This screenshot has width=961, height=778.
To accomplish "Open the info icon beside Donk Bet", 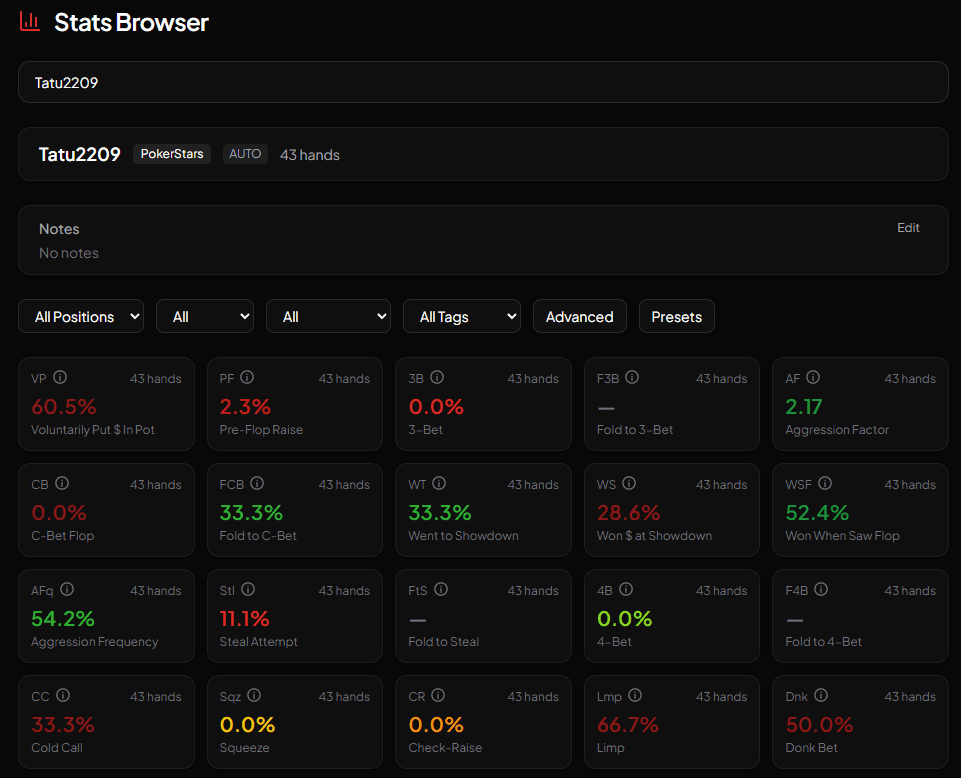I will pyautogui.click(x=821, y=695).
